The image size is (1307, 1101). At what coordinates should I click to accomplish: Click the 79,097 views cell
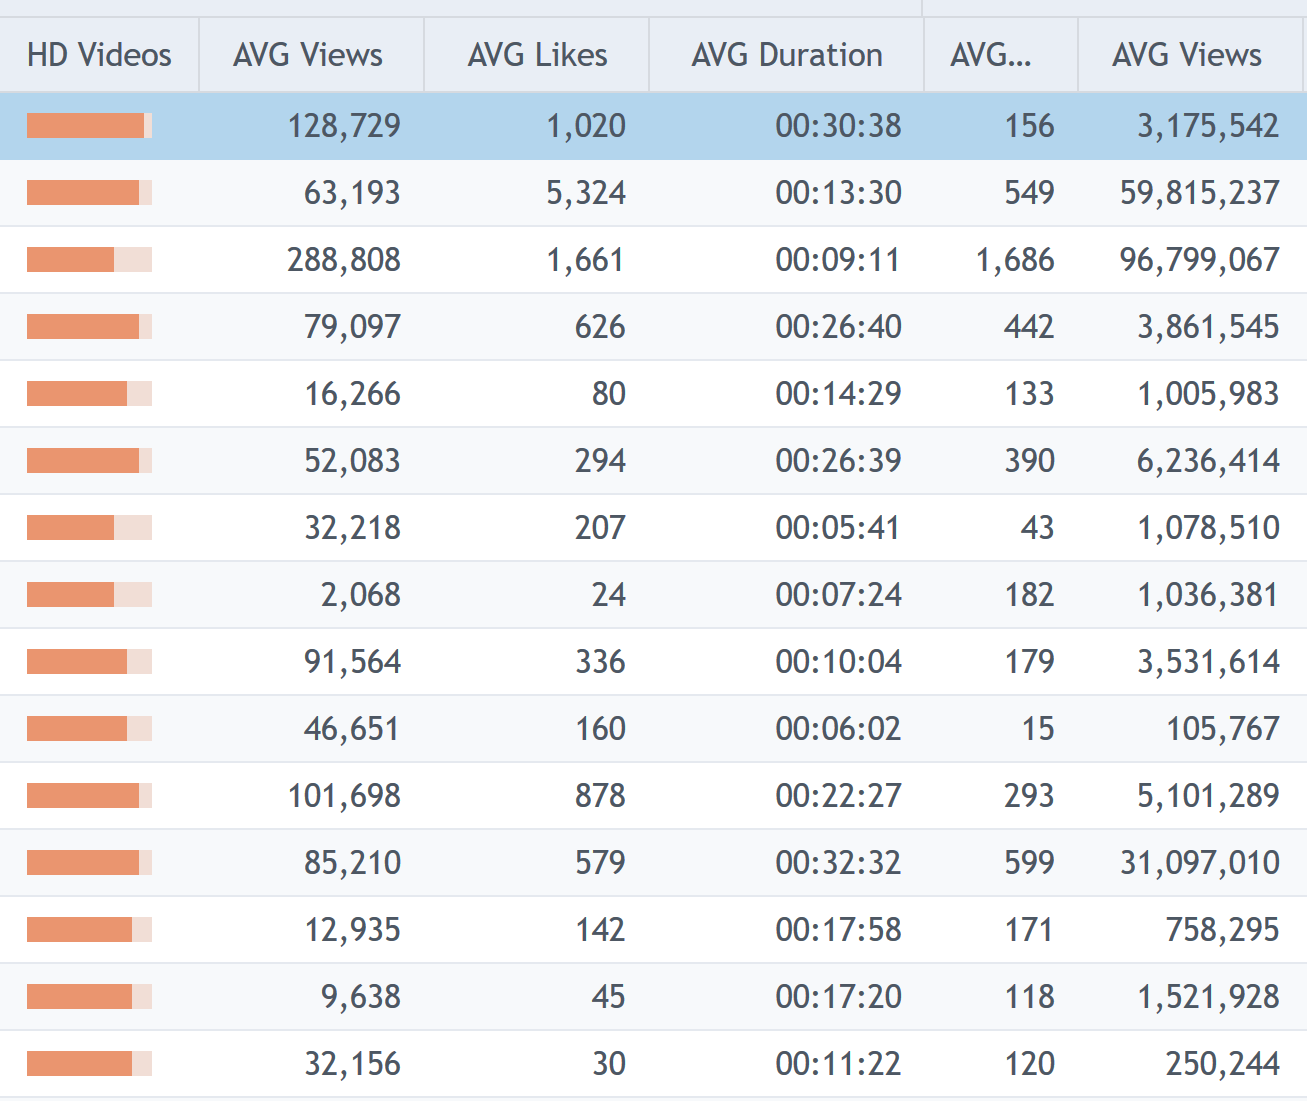(x=352, y=327)
